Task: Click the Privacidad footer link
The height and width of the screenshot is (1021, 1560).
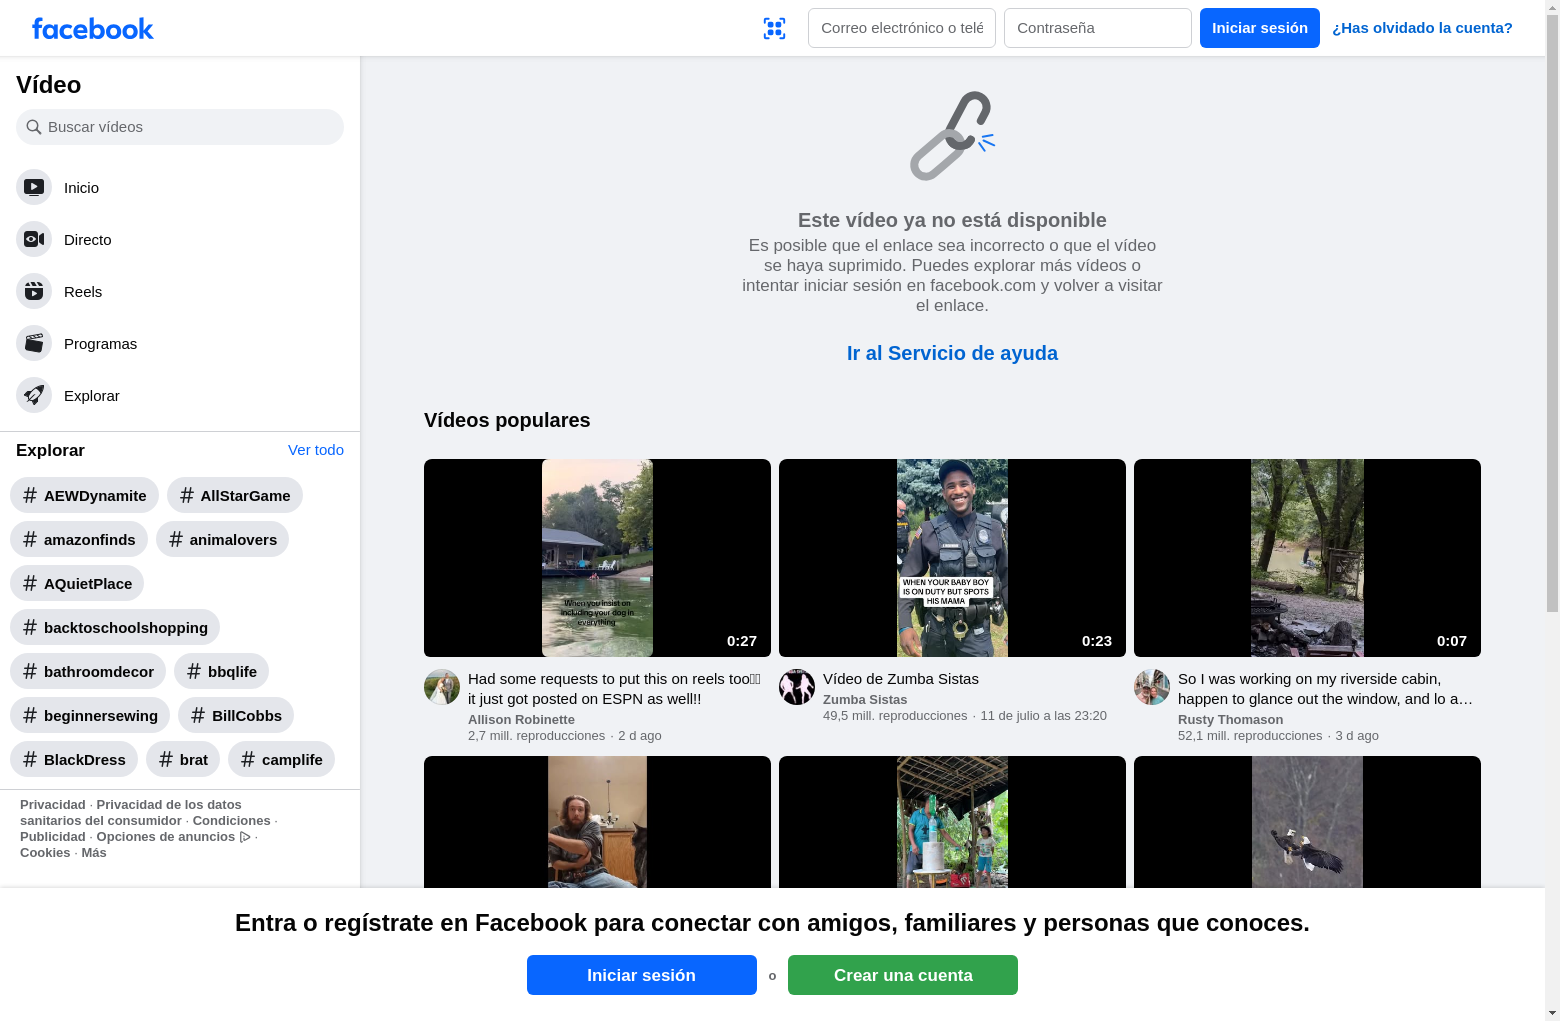Action: pos(53,805)
